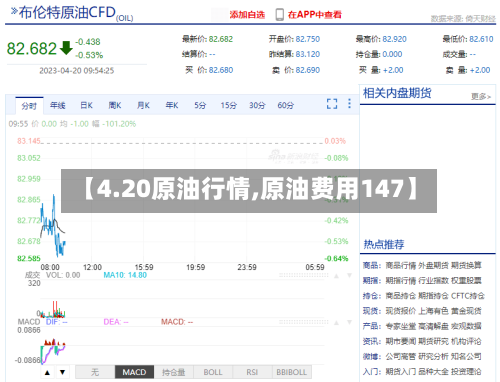Open the 外盘期货 link
This screenshot has width=500, height=382.
[433, 265]
